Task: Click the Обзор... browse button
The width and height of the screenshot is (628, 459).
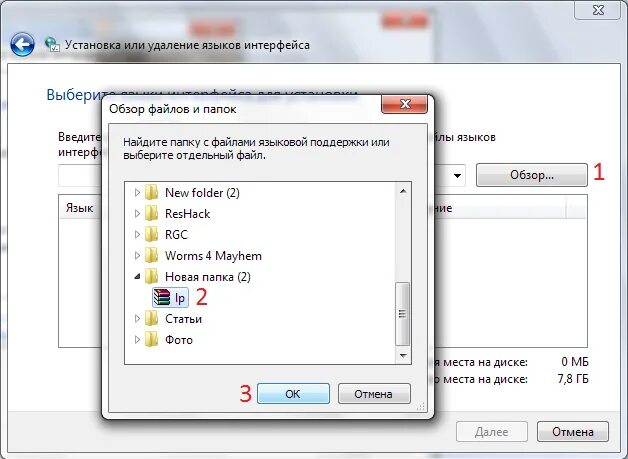Action: tap(531, 175)
